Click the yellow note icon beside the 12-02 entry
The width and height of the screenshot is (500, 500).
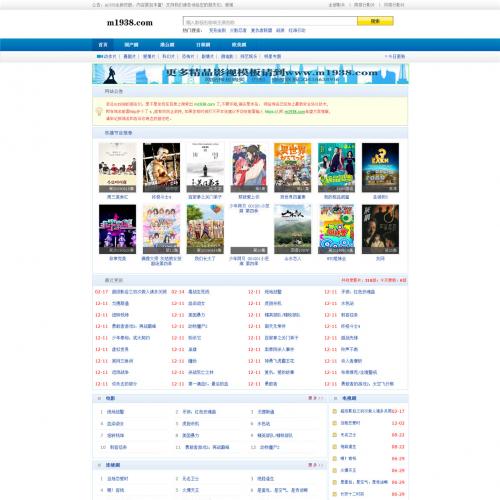click(335, 423)
